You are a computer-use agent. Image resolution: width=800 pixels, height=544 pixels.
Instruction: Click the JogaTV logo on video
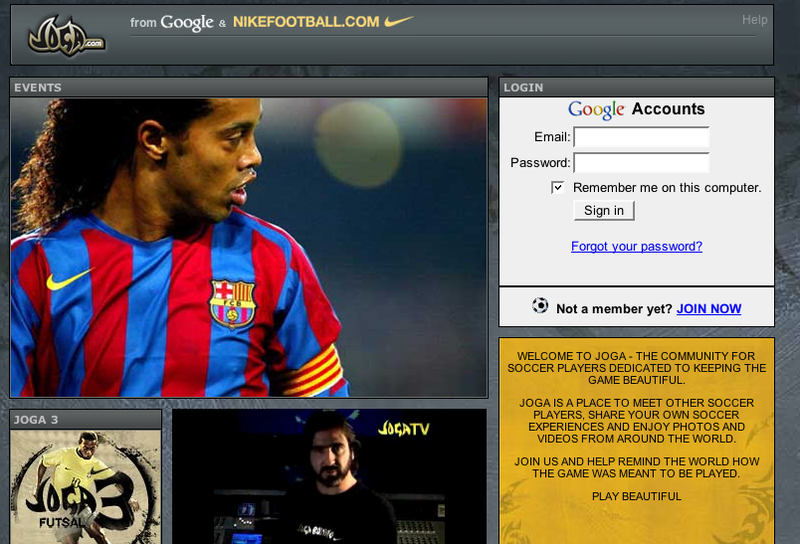point(404,428)
